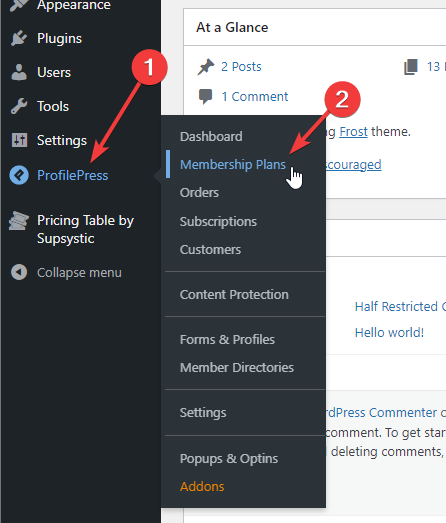Screen dimensions: 446x523
Task: Go to Forms & Profiles
Action: (227, 339)
